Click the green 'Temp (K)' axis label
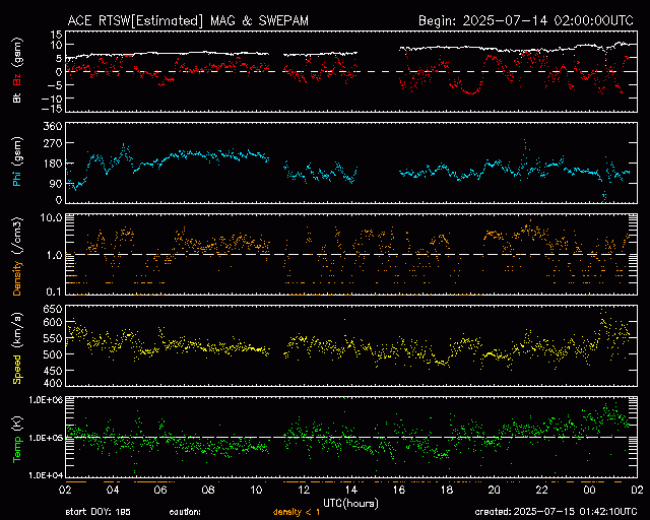Image resolution: width=650 pixels, height=520 pixels. pos(17,439)
